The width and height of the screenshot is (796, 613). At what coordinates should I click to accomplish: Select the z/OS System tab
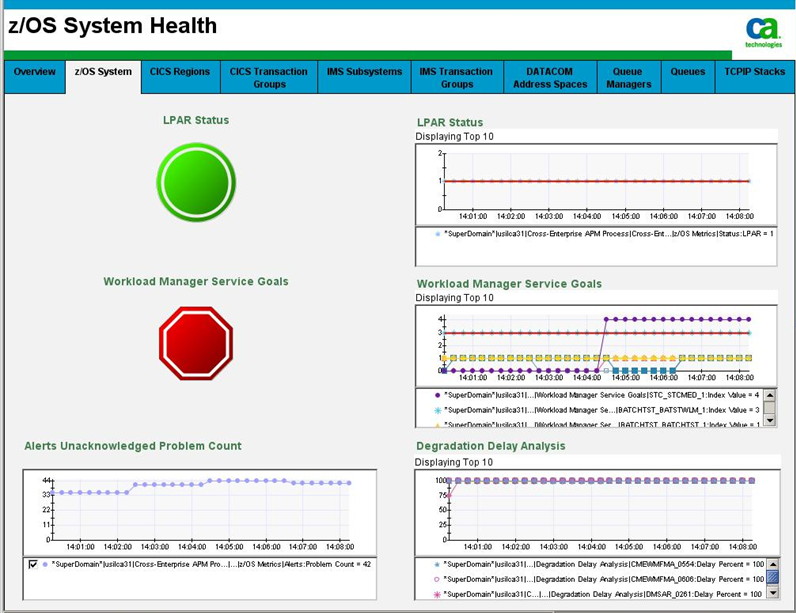[103, 77]
